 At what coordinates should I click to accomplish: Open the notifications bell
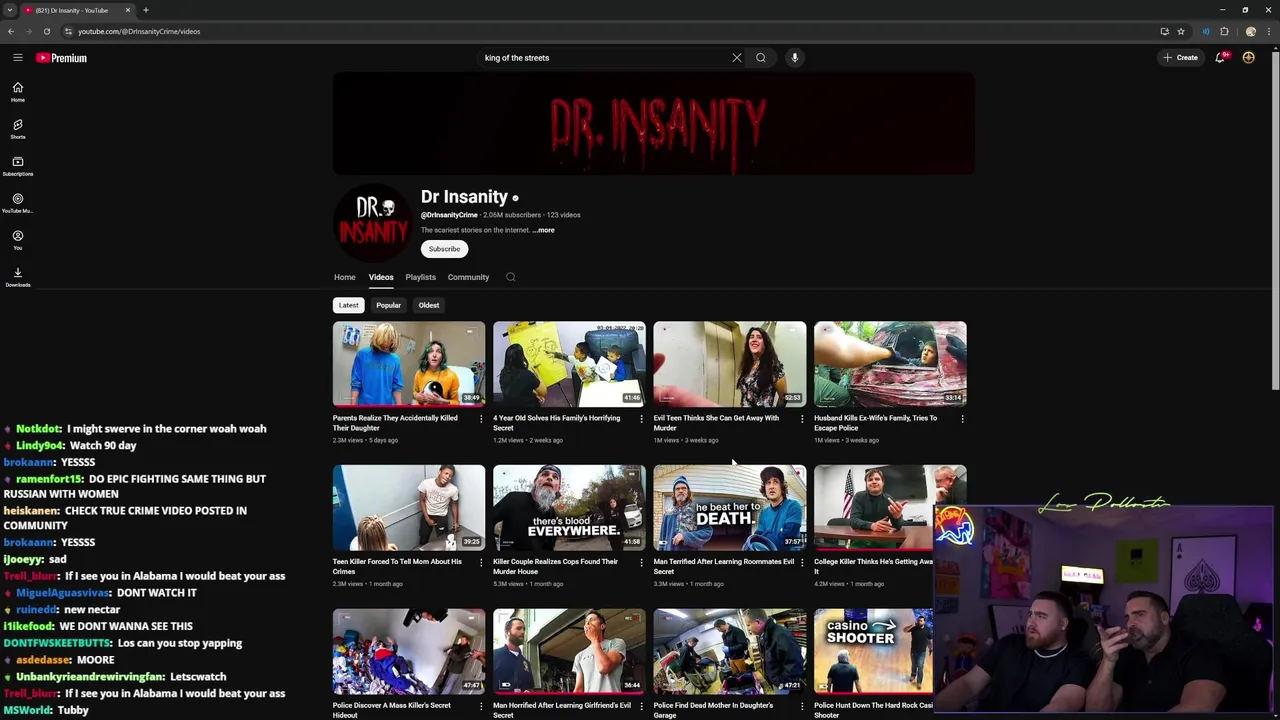[x=1220, y=58]
